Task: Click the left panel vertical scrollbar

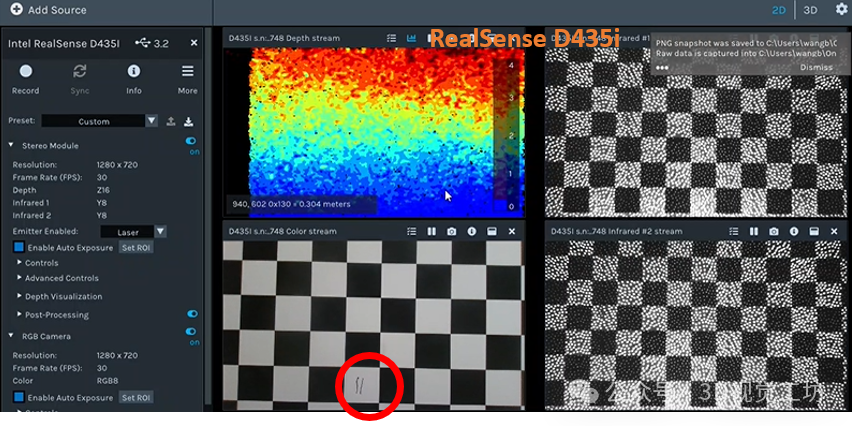Action: (208, 217)
